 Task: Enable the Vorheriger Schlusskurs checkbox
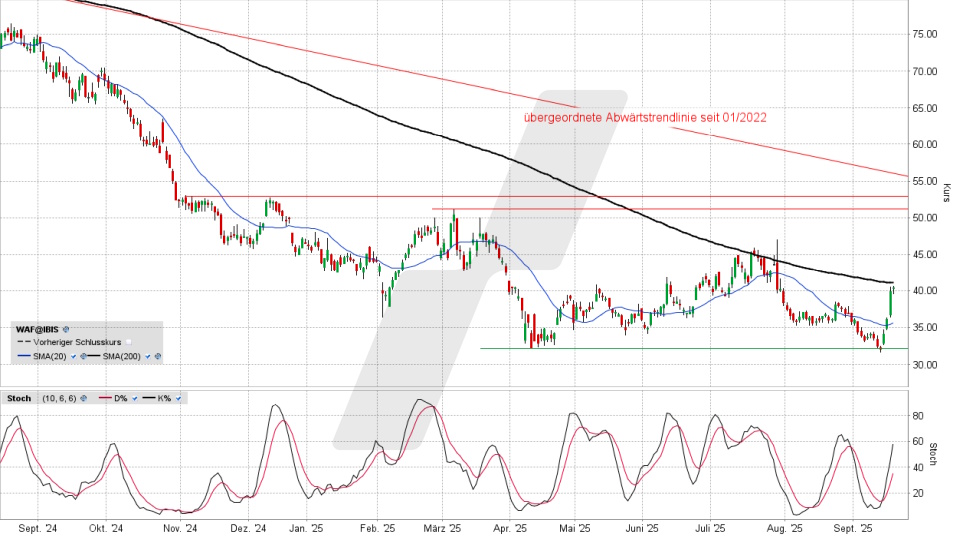[x=129, y=342]
